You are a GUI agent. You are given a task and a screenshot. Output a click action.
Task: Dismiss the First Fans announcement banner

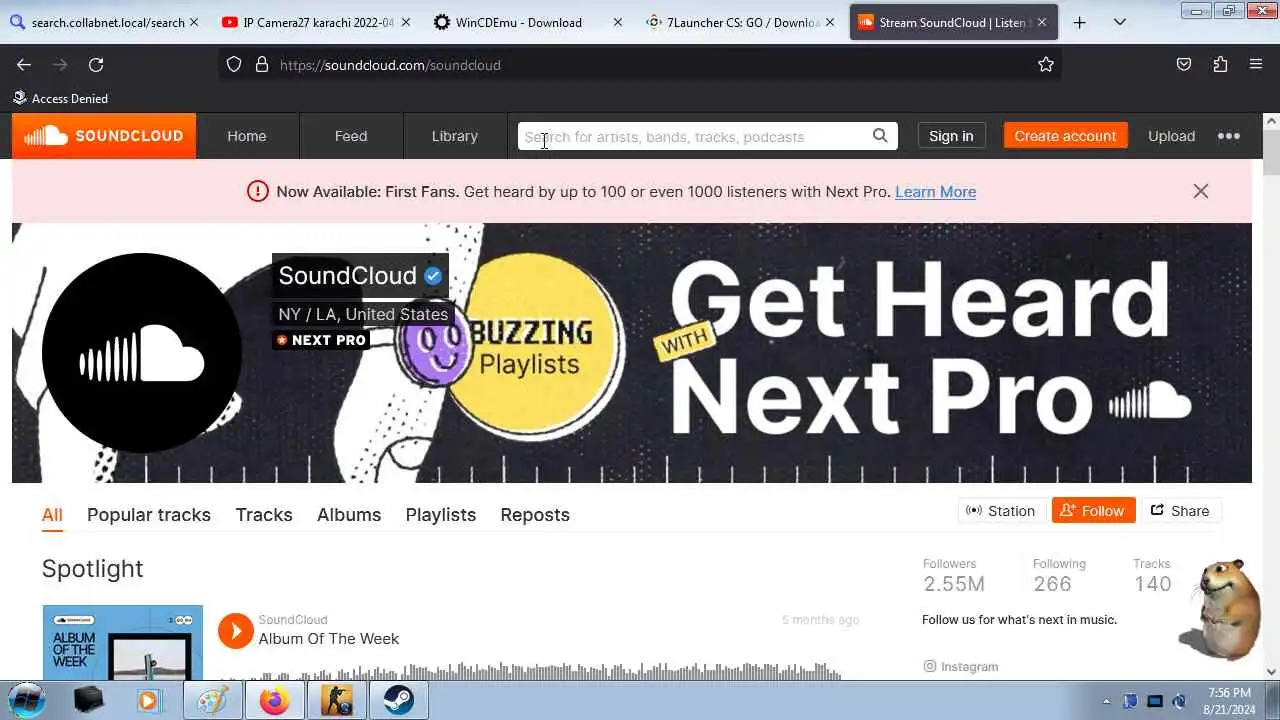1201,191
